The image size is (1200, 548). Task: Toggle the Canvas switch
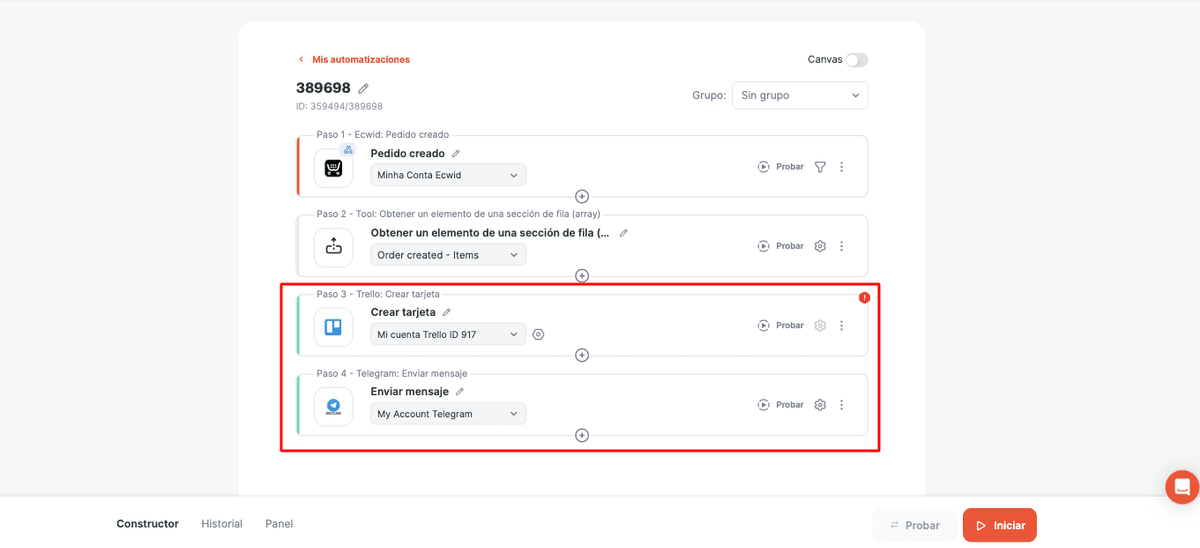856,60
